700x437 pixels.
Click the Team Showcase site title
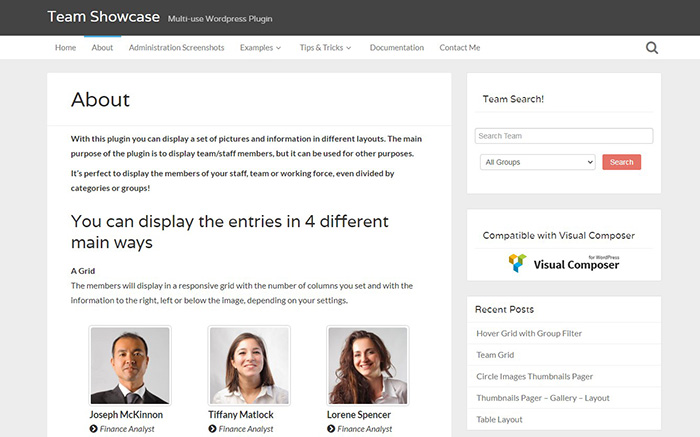pos(104,17)
